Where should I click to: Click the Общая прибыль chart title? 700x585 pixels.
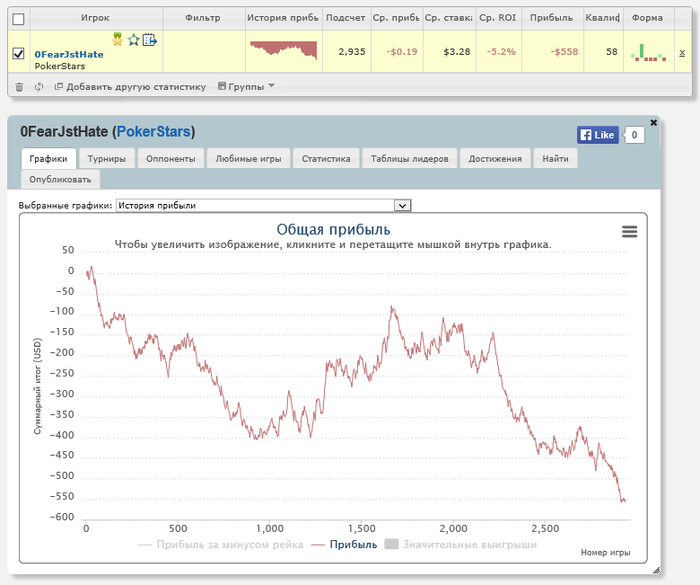333,230
